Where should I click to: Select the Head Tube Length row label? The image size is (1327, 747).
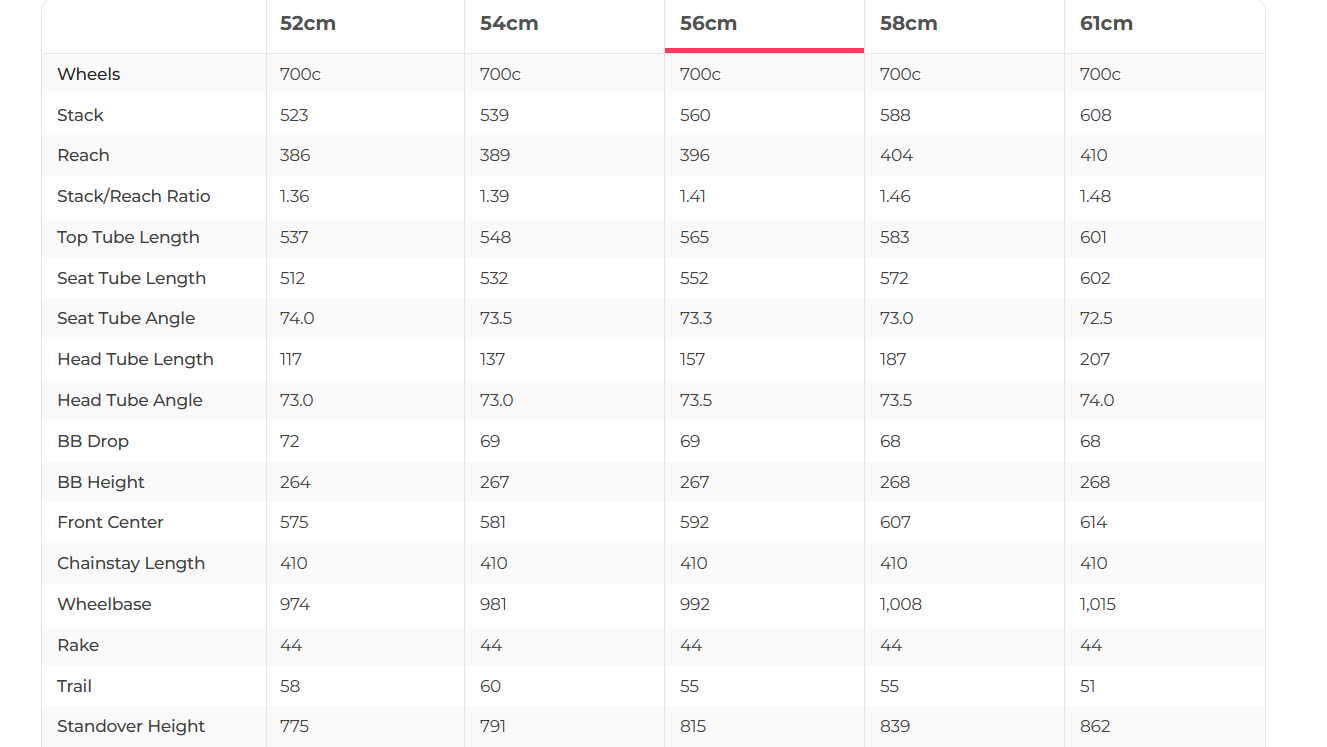(x=135, y=359)
